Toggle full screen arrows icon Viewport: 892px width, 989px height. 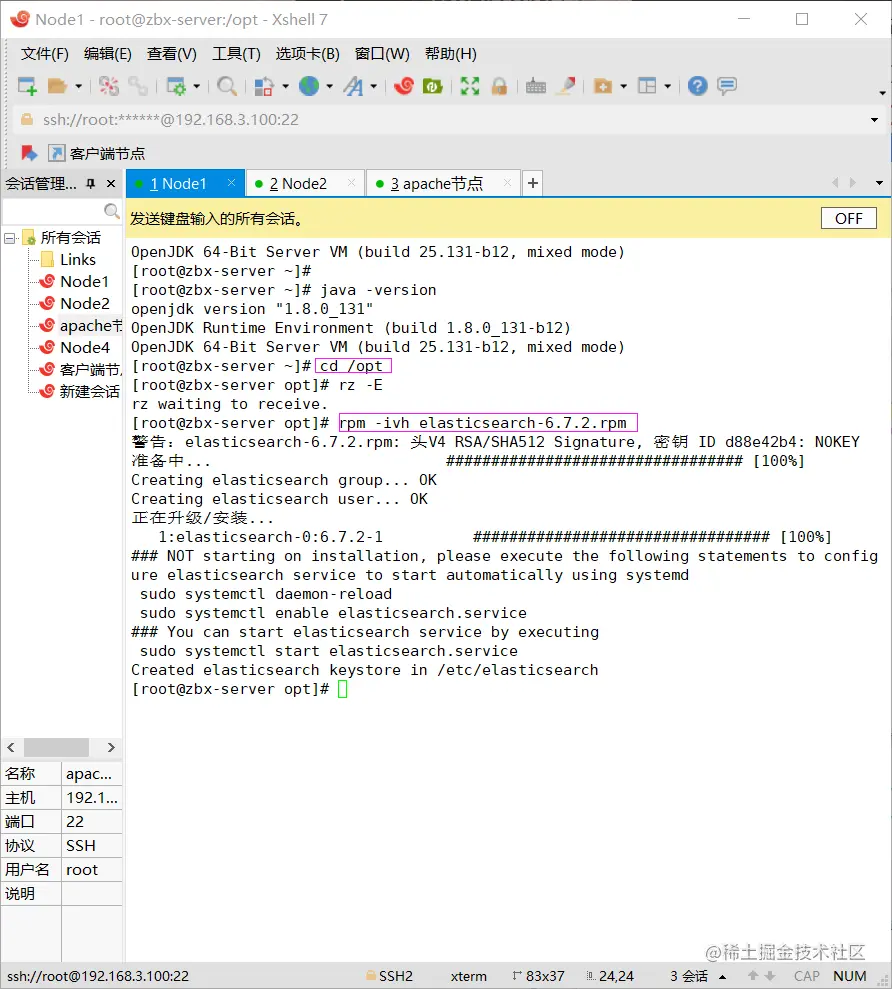[x=470, y=86]
